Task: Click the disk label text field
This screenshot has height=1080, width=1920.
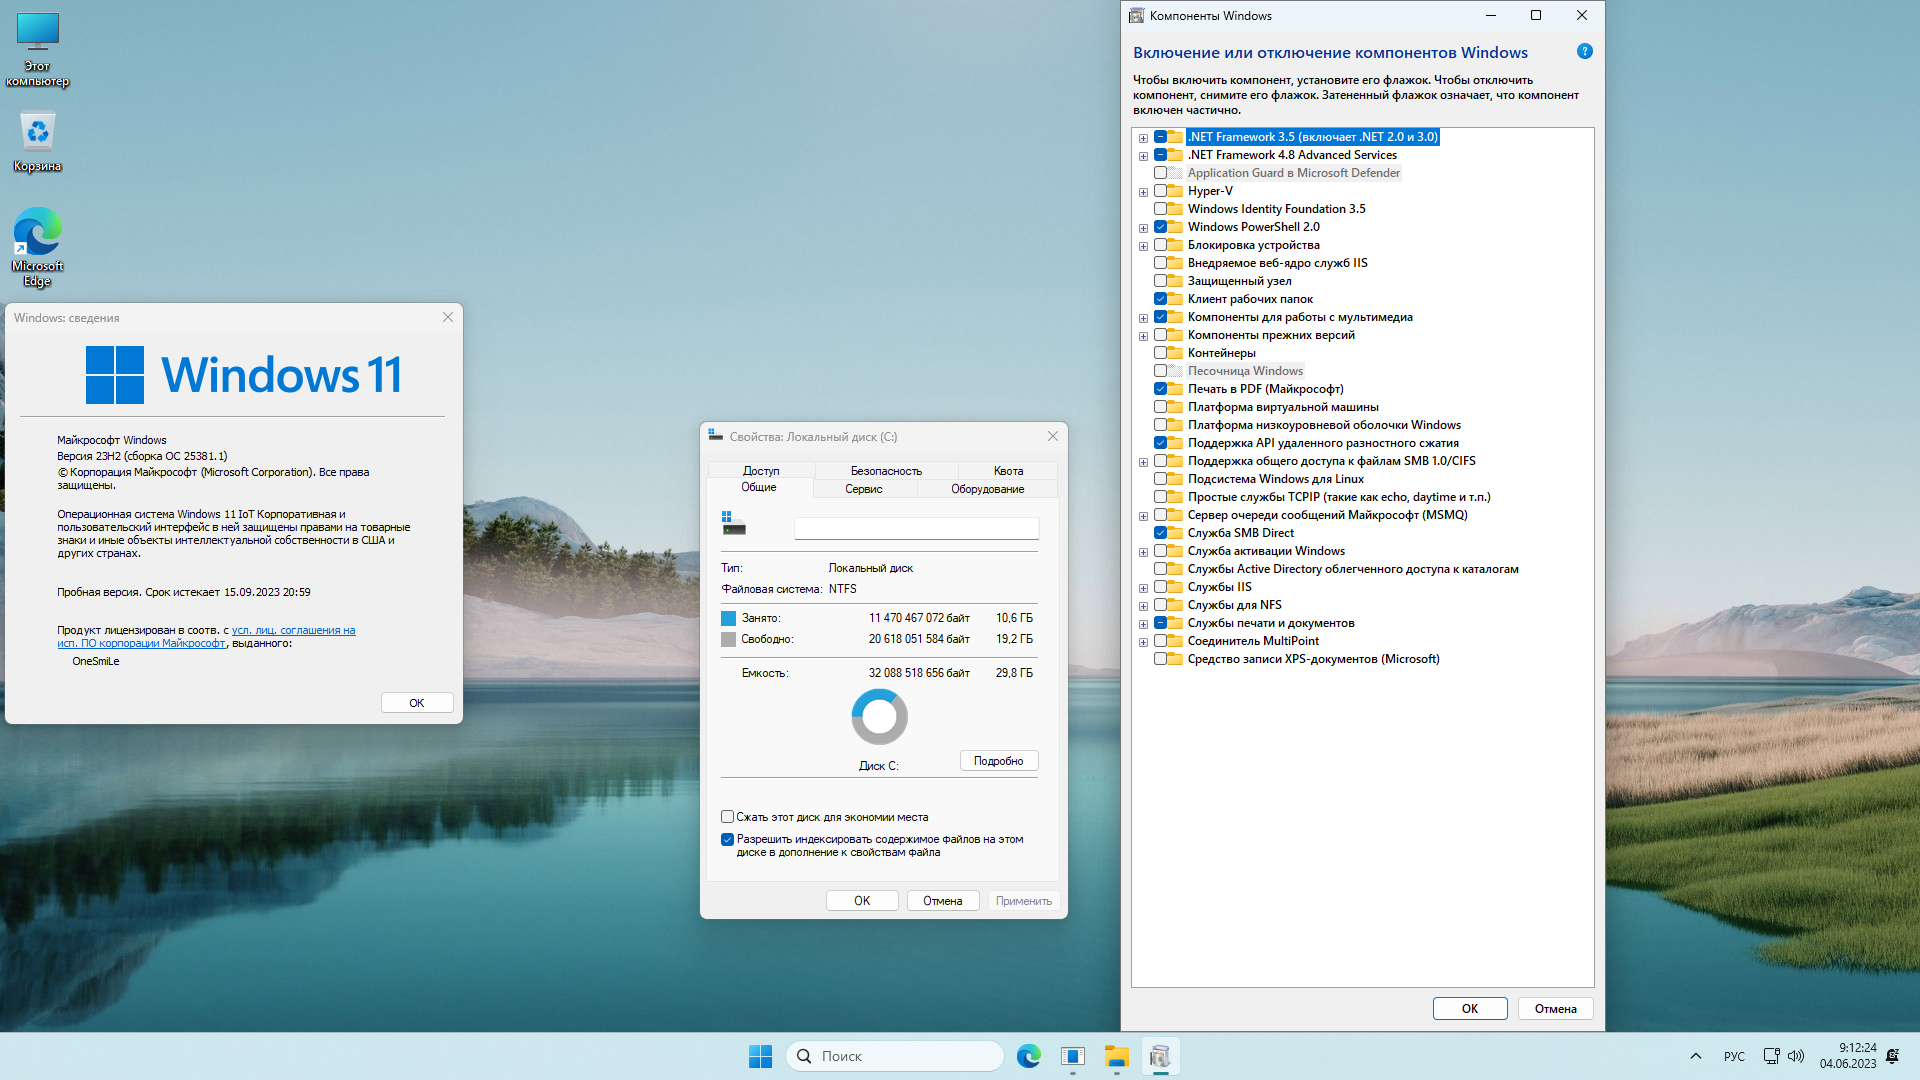Action: [916, 528]
